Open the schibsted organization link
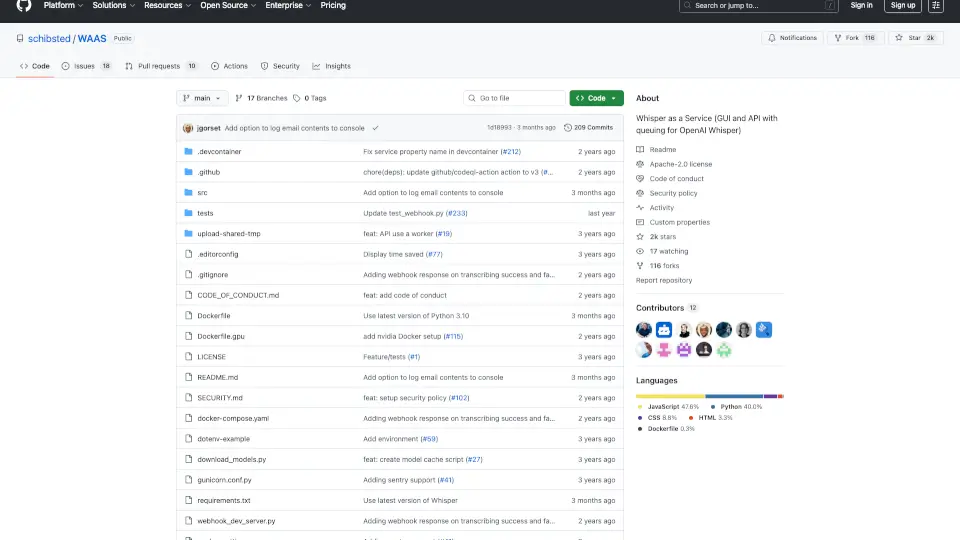Viewport: 960px width, 540px height. click(x=49, y=39)
